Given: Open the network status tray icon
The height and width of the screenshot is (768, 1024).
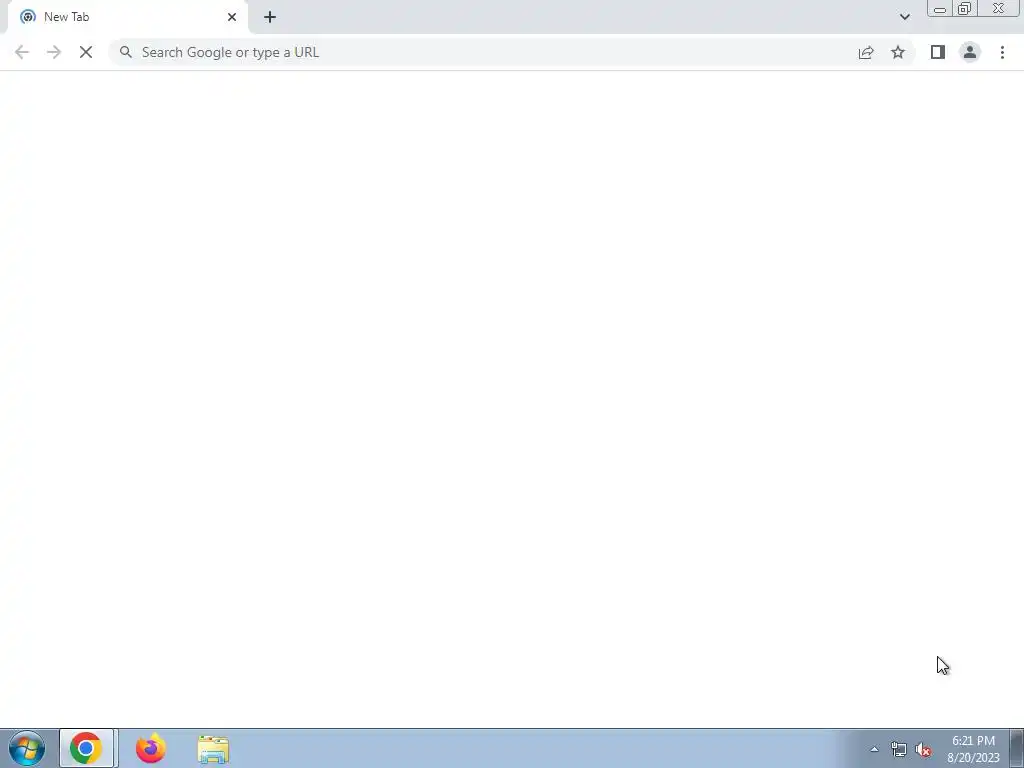Looking at the screenshot, I should pos(899,750).
